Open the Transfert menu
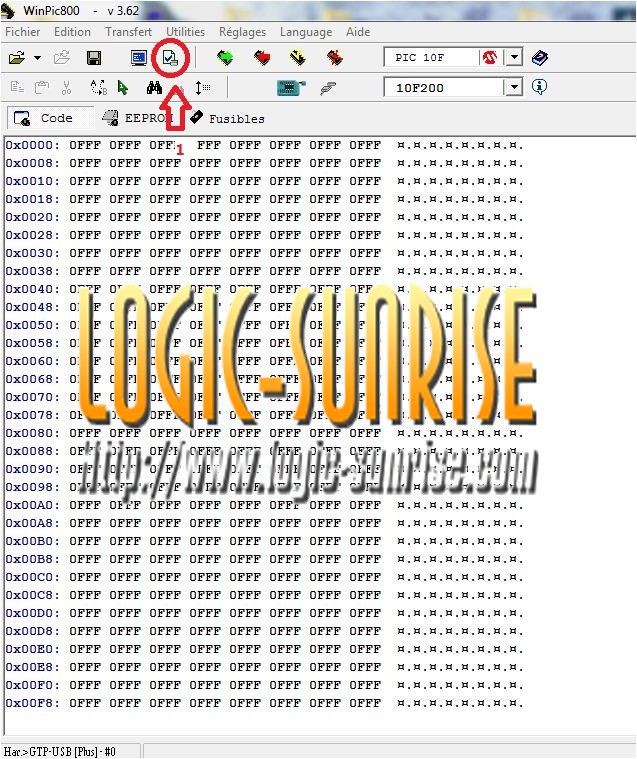Viewport: 637px width, 759px height. click(128, 32)
